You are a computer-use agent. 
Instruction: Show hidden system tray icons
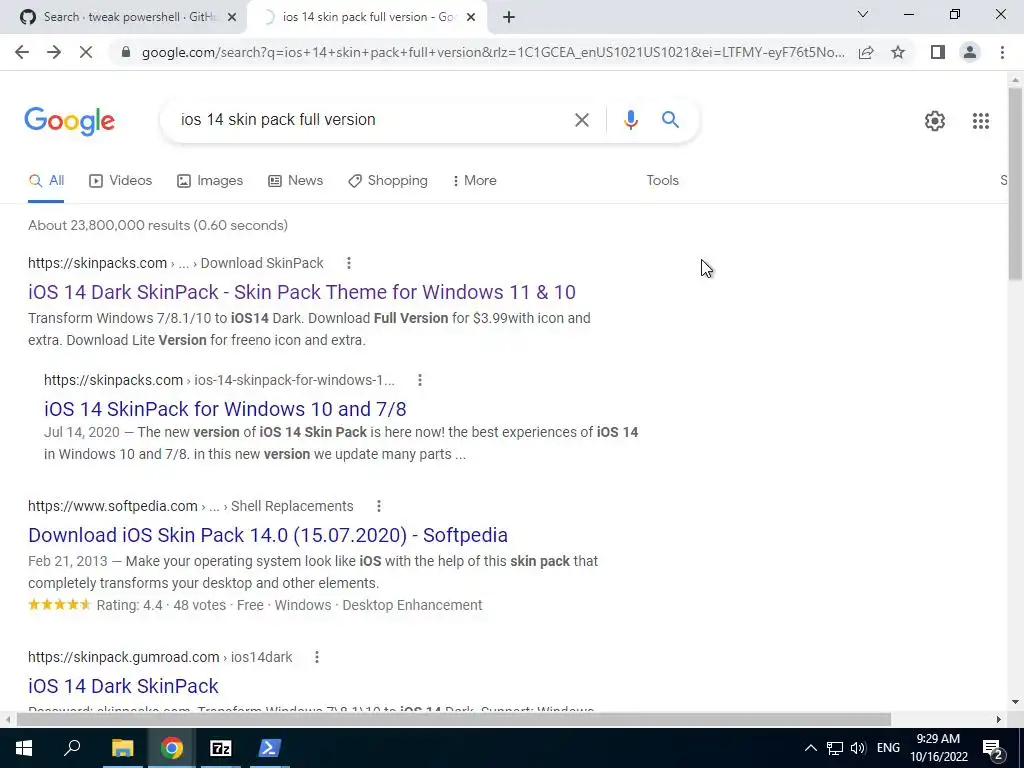pos(810,748)
